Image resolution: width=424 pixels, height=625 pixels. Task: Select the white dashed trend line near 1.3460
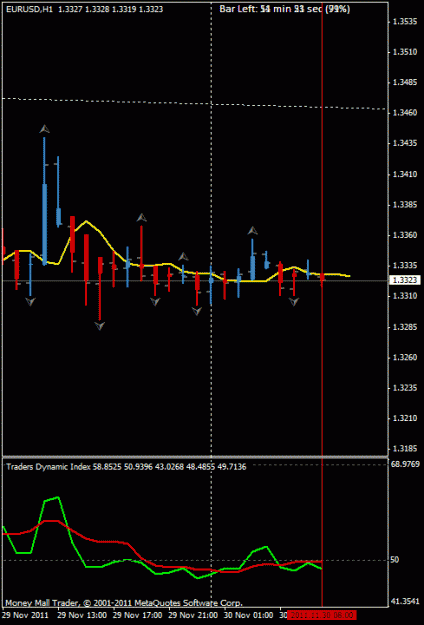[x=194, y=103]
